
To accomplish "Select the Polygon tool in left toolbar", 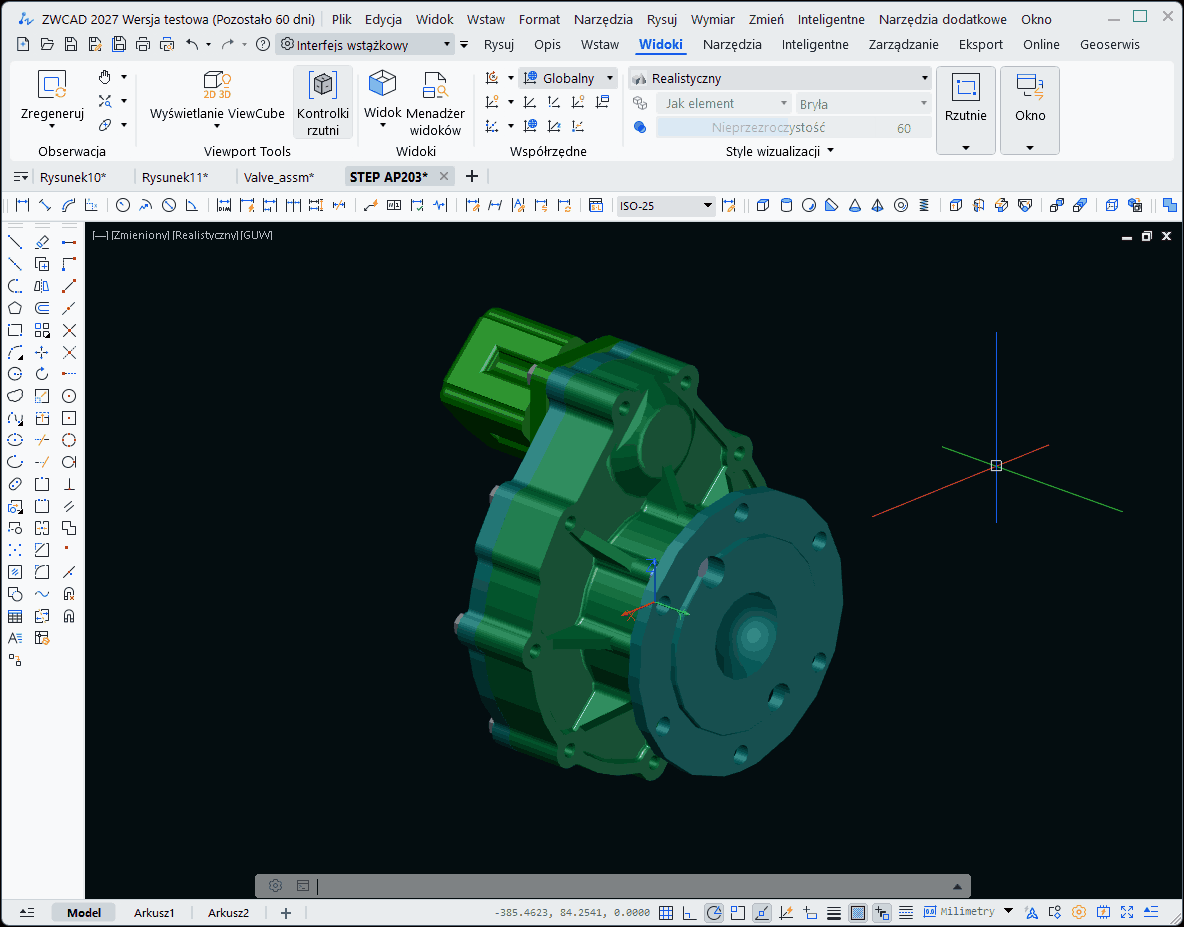I will (14, 308).
